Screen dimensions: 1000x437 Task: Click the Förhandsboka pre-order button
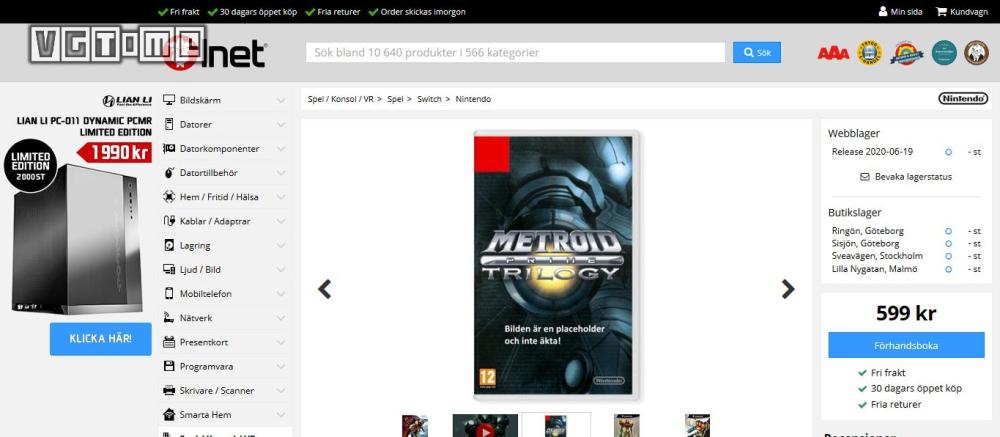coord(906,345)
